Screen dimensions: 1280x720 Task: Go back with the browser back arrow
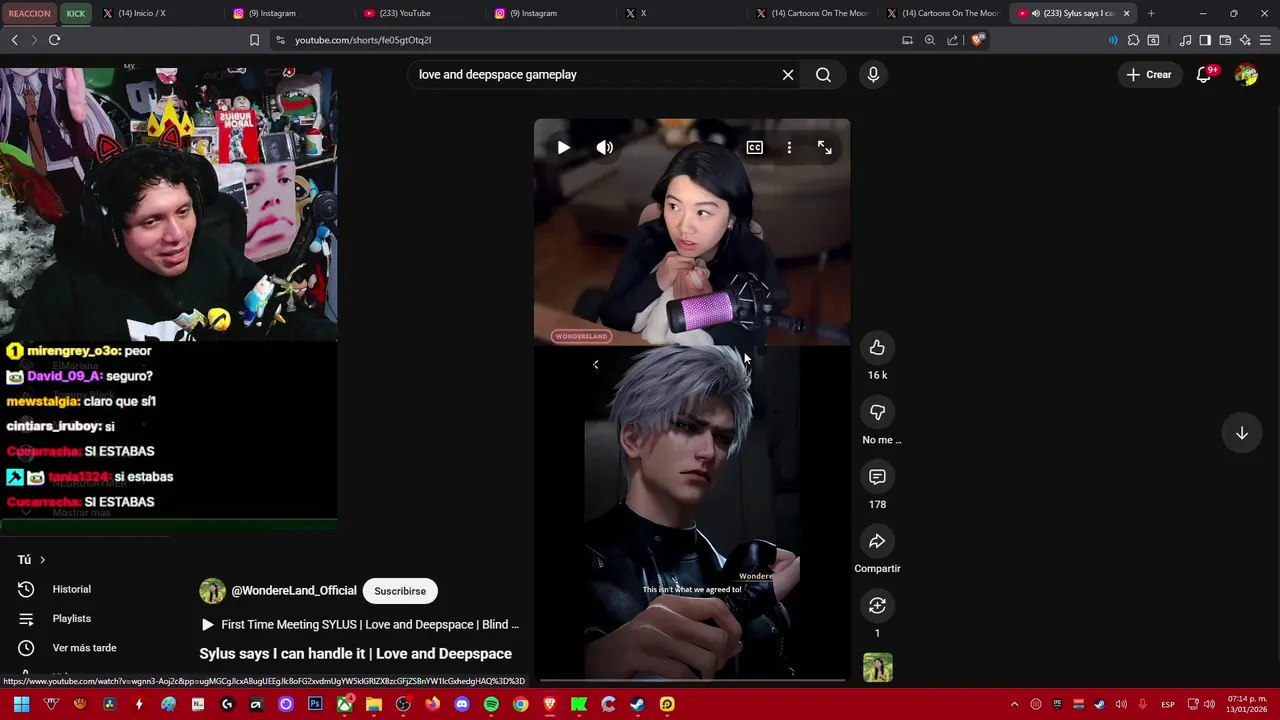[x=14, y=40]
